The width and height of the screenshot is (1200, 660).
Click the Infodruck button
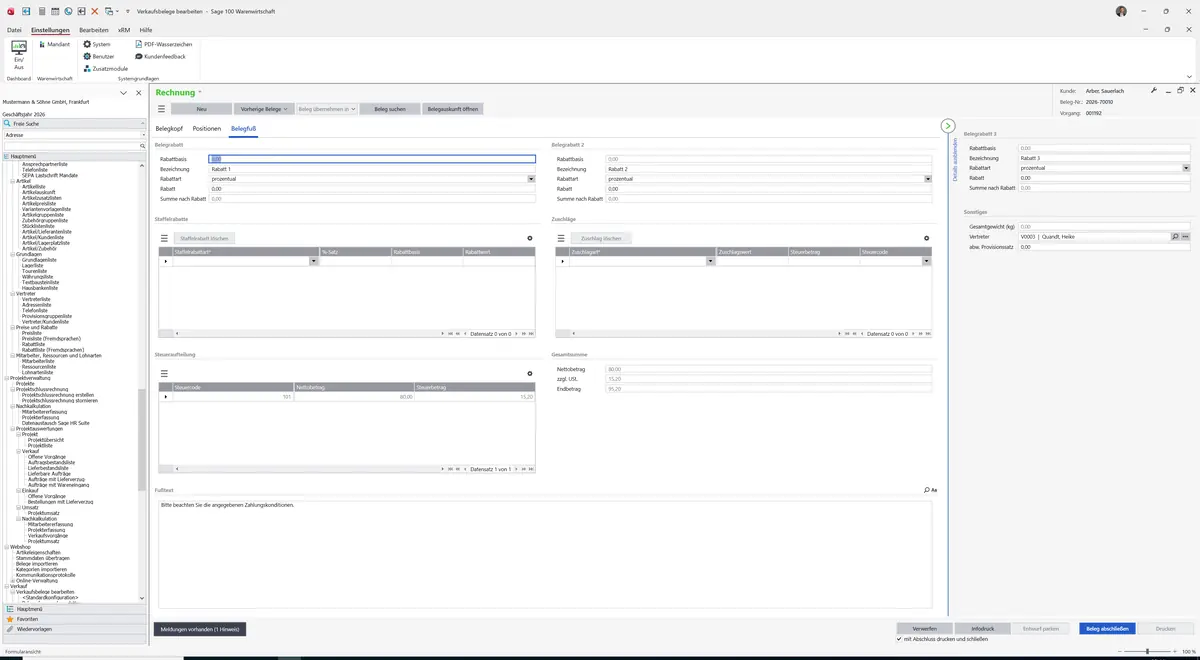pyautogui.click(x=983, y=628)
